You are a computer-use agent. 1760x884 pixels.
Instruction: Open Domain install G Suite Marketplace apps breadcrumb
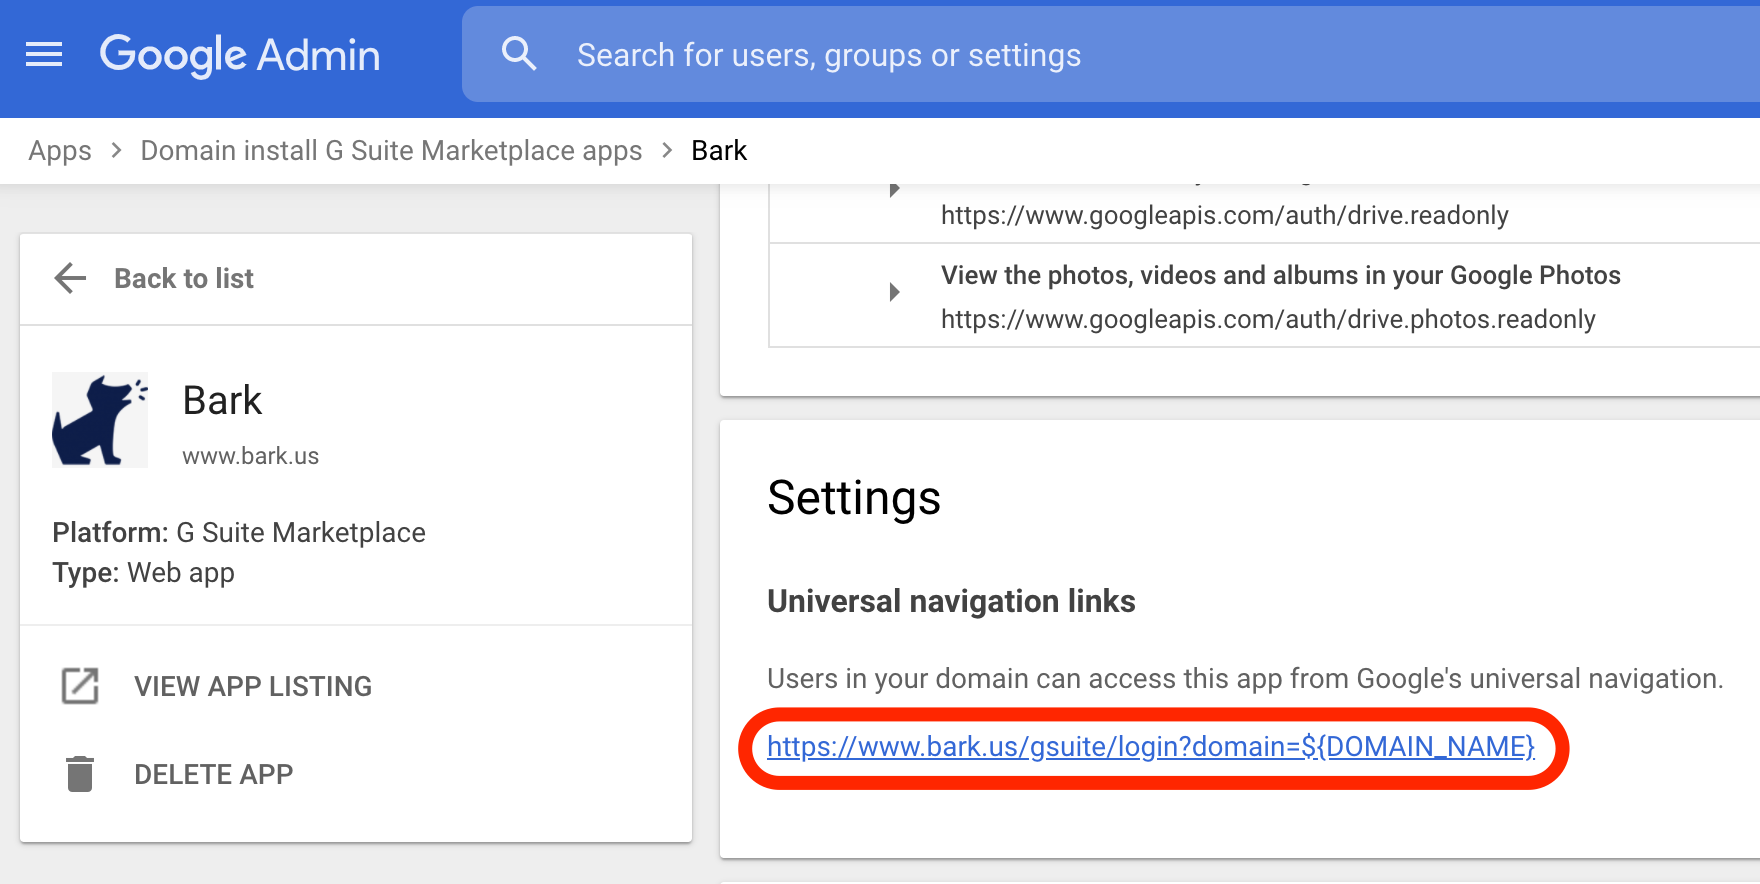(391, 151)
